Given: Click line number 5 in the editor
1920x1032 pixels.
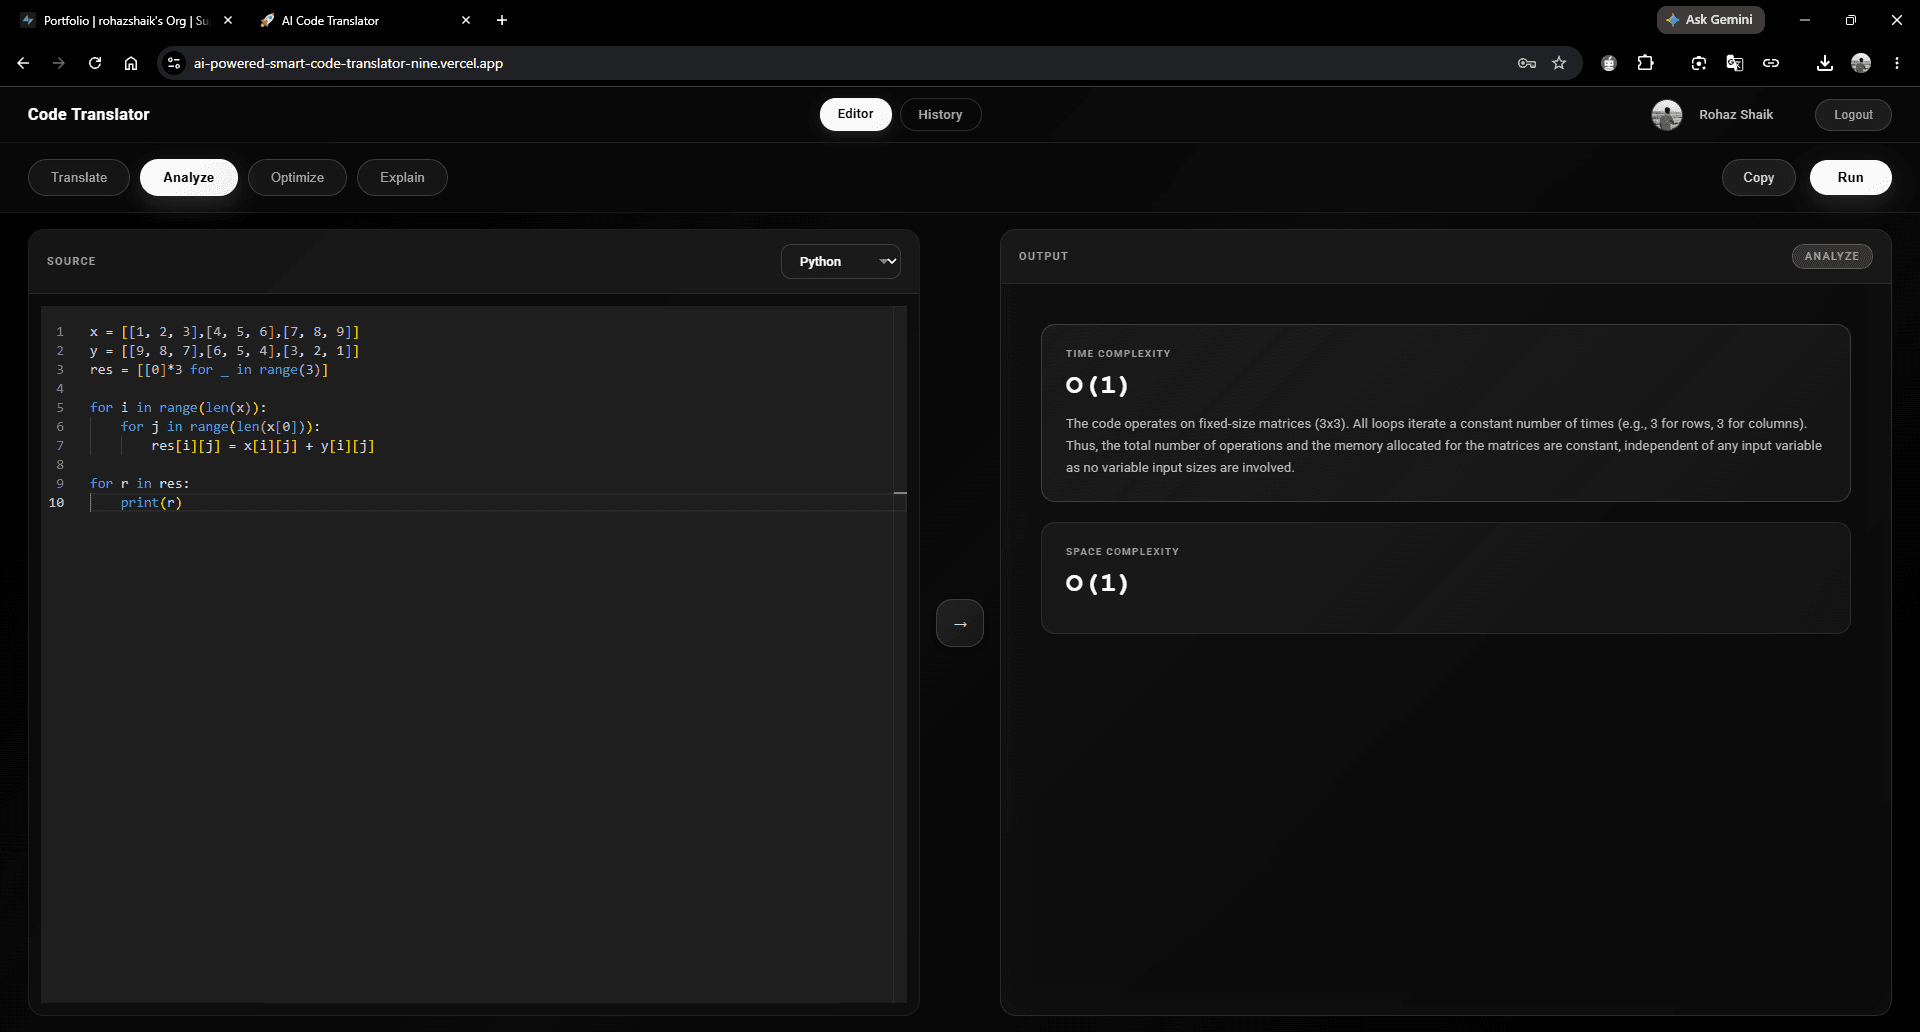Looking at the screenshot, I should coord(60,407).
